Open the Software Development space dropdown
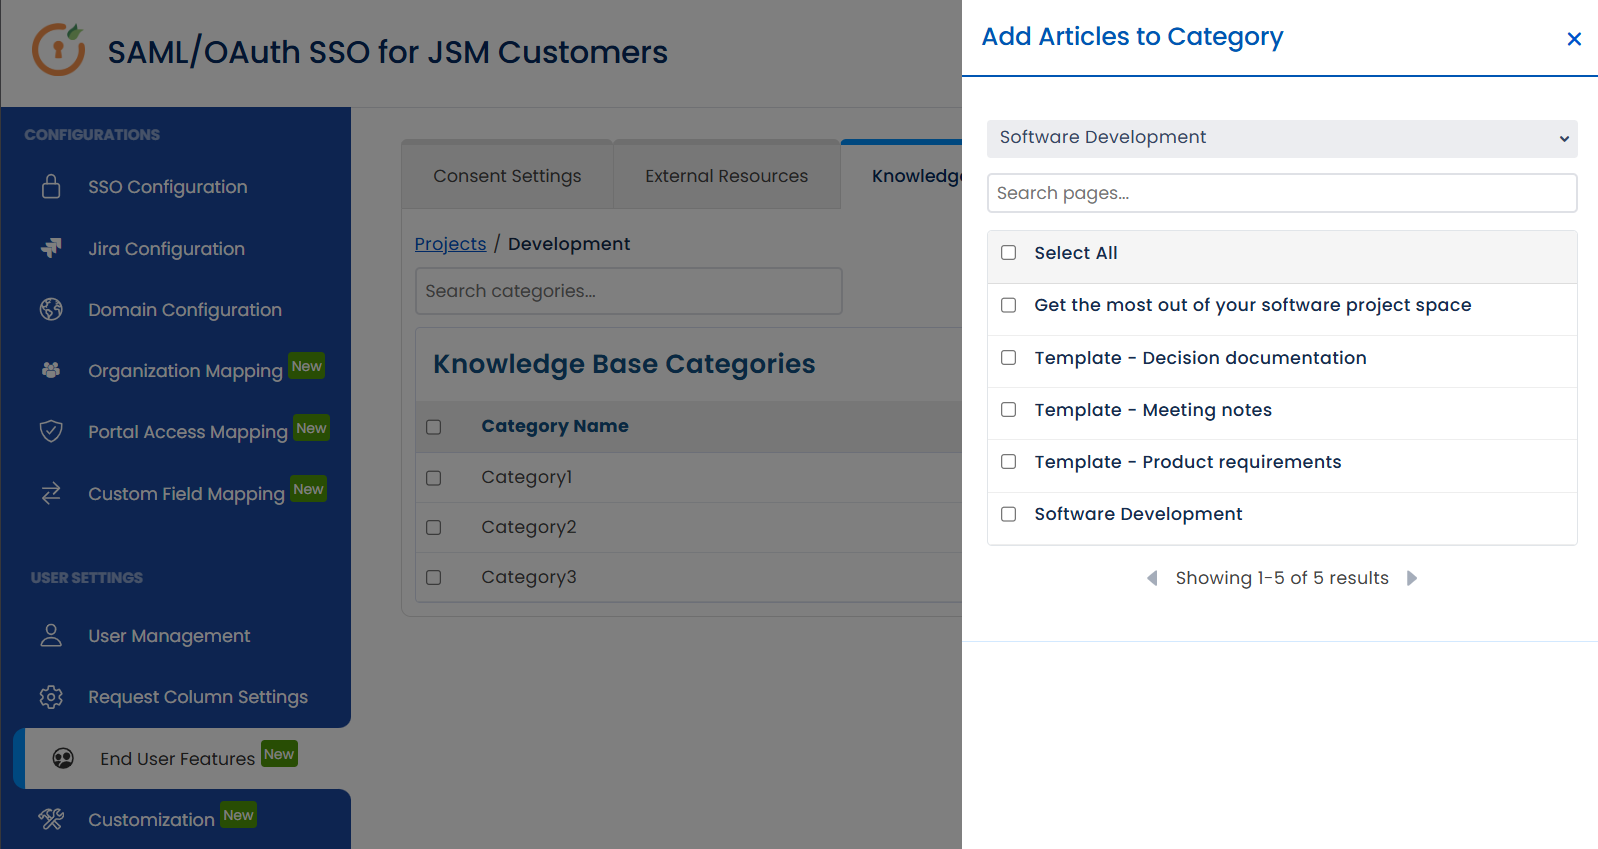 (x=1282, y=138)
